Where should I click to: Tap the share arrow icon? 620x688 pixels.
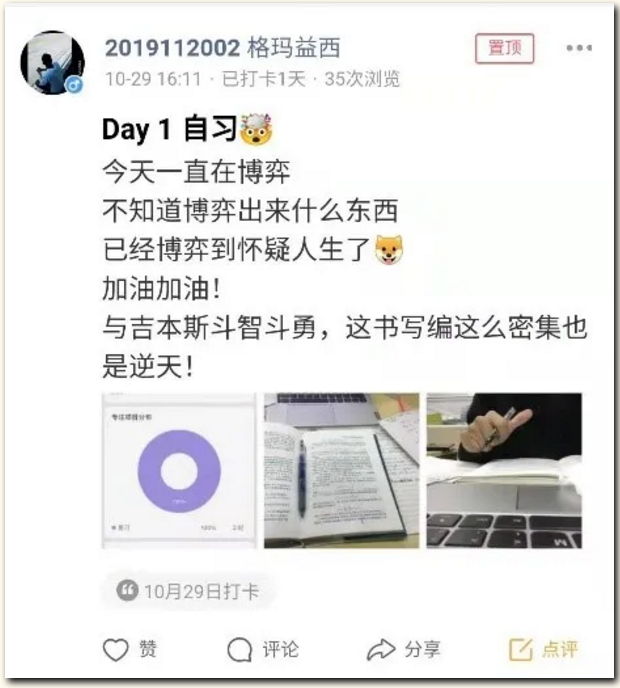click(380, 649)
